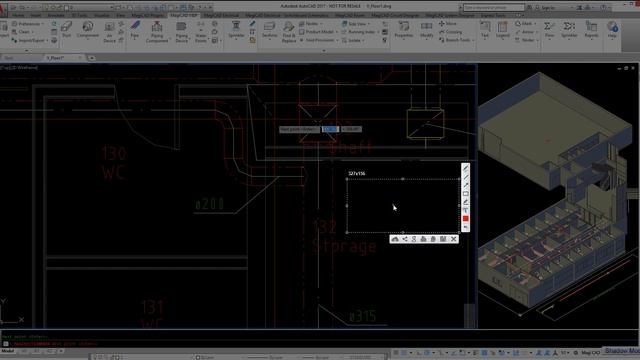Expand the Branch Tools dropdown
The height and width of the screenshot is (360, 640).
pyautogui.click(x=457, y=40)
